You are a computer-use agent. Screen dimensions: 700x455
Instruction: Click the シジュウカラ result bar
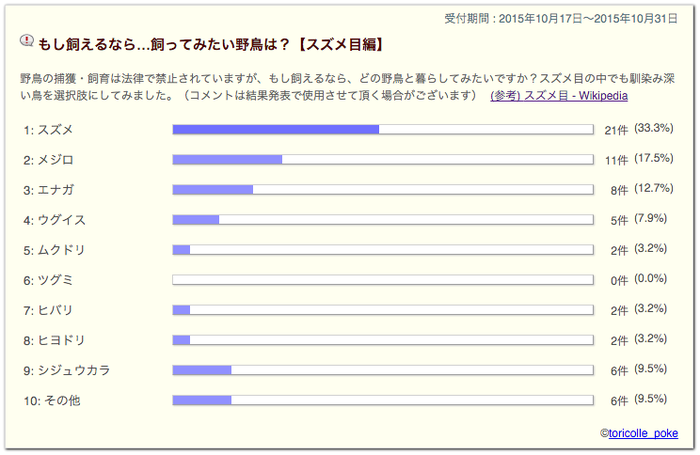[383, 370]
